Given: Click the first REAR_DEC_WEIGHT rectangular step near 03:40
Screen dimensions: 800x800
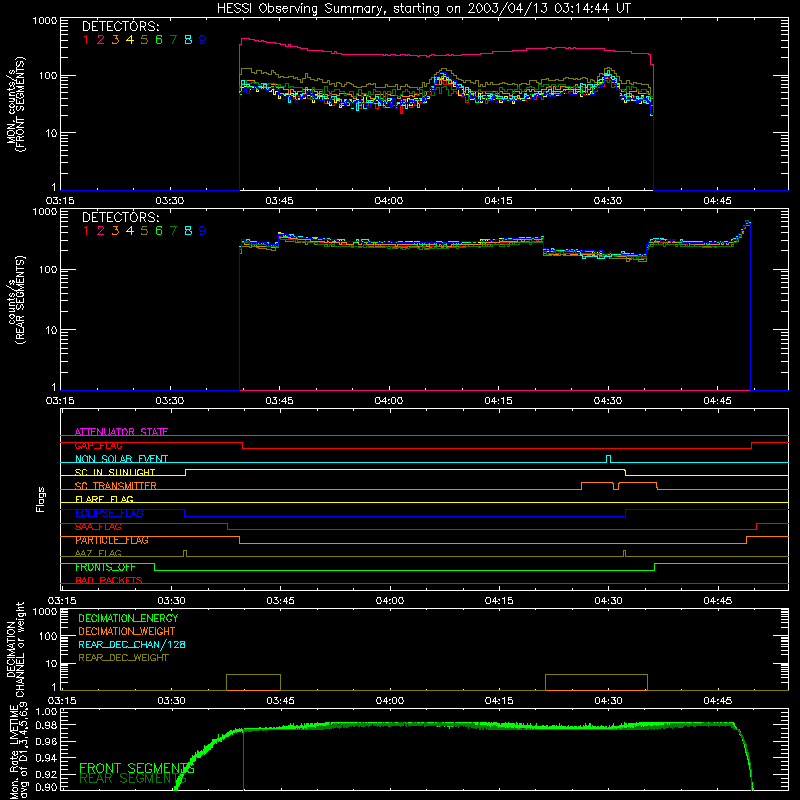Looking at the screenshot, I should click(253, 682).
